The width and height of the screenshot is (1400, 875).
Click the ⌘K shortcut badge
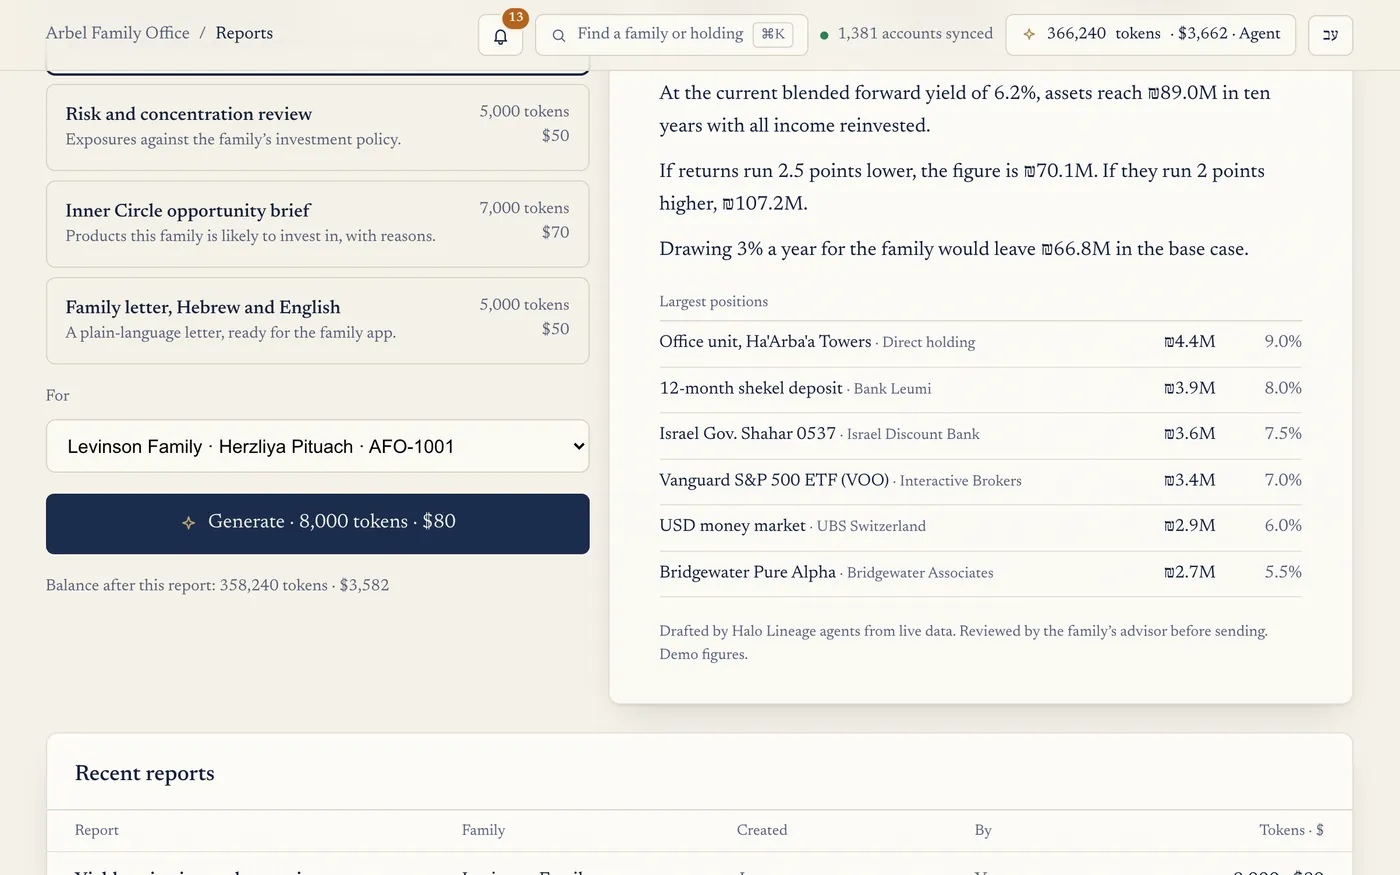click(773, 34)
